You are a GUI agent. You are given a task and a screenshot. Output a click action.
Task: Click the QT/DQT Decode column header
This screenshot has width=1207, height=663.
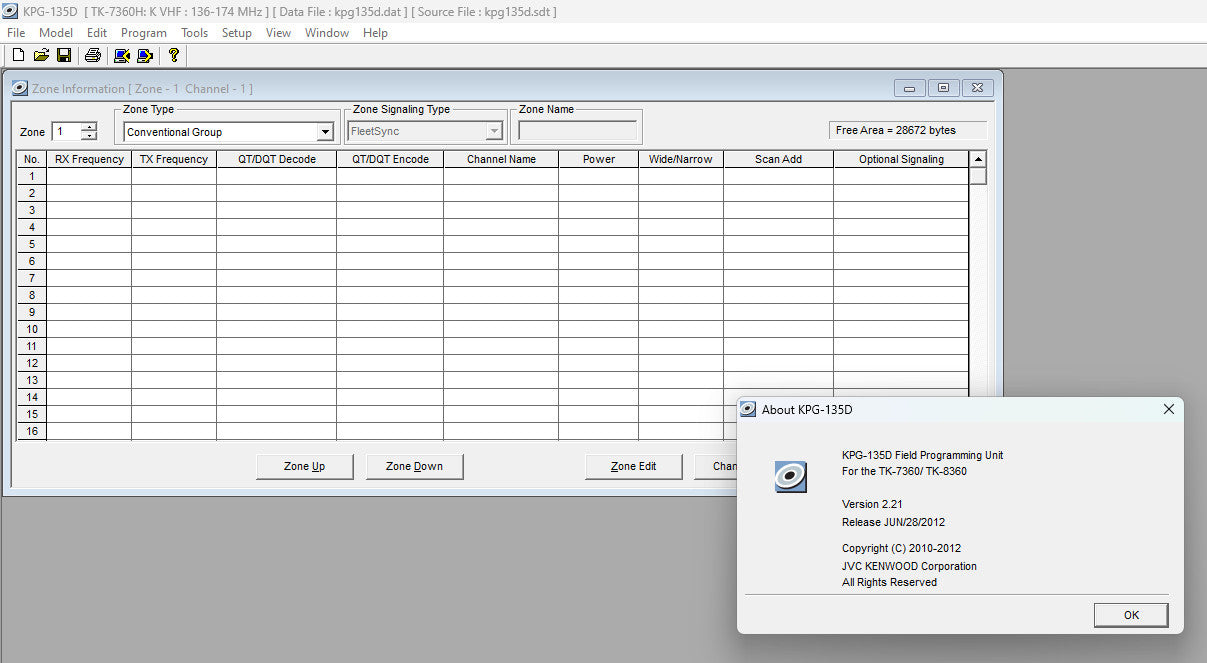coord(277,159)
